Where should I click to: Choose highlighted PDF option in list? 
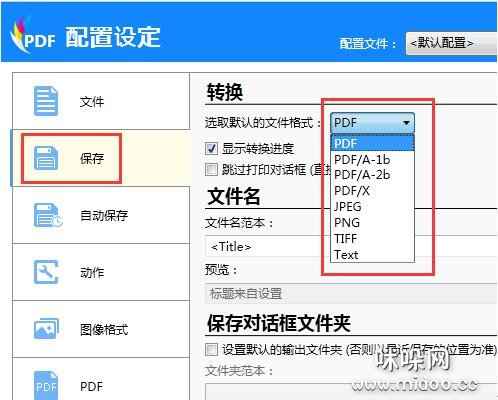pos(372,144)
